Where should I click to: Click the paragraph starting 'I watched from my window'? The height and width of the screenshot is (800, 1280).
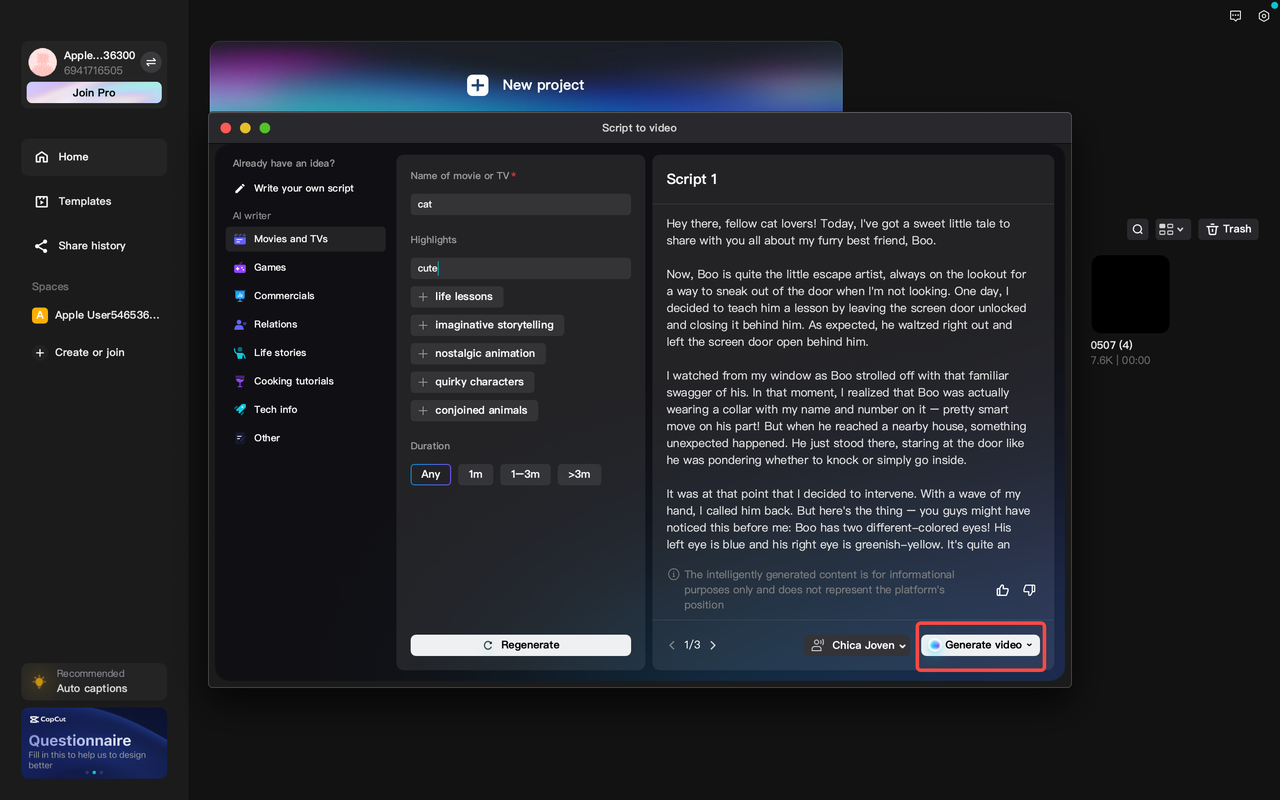[x=846, y=418]
